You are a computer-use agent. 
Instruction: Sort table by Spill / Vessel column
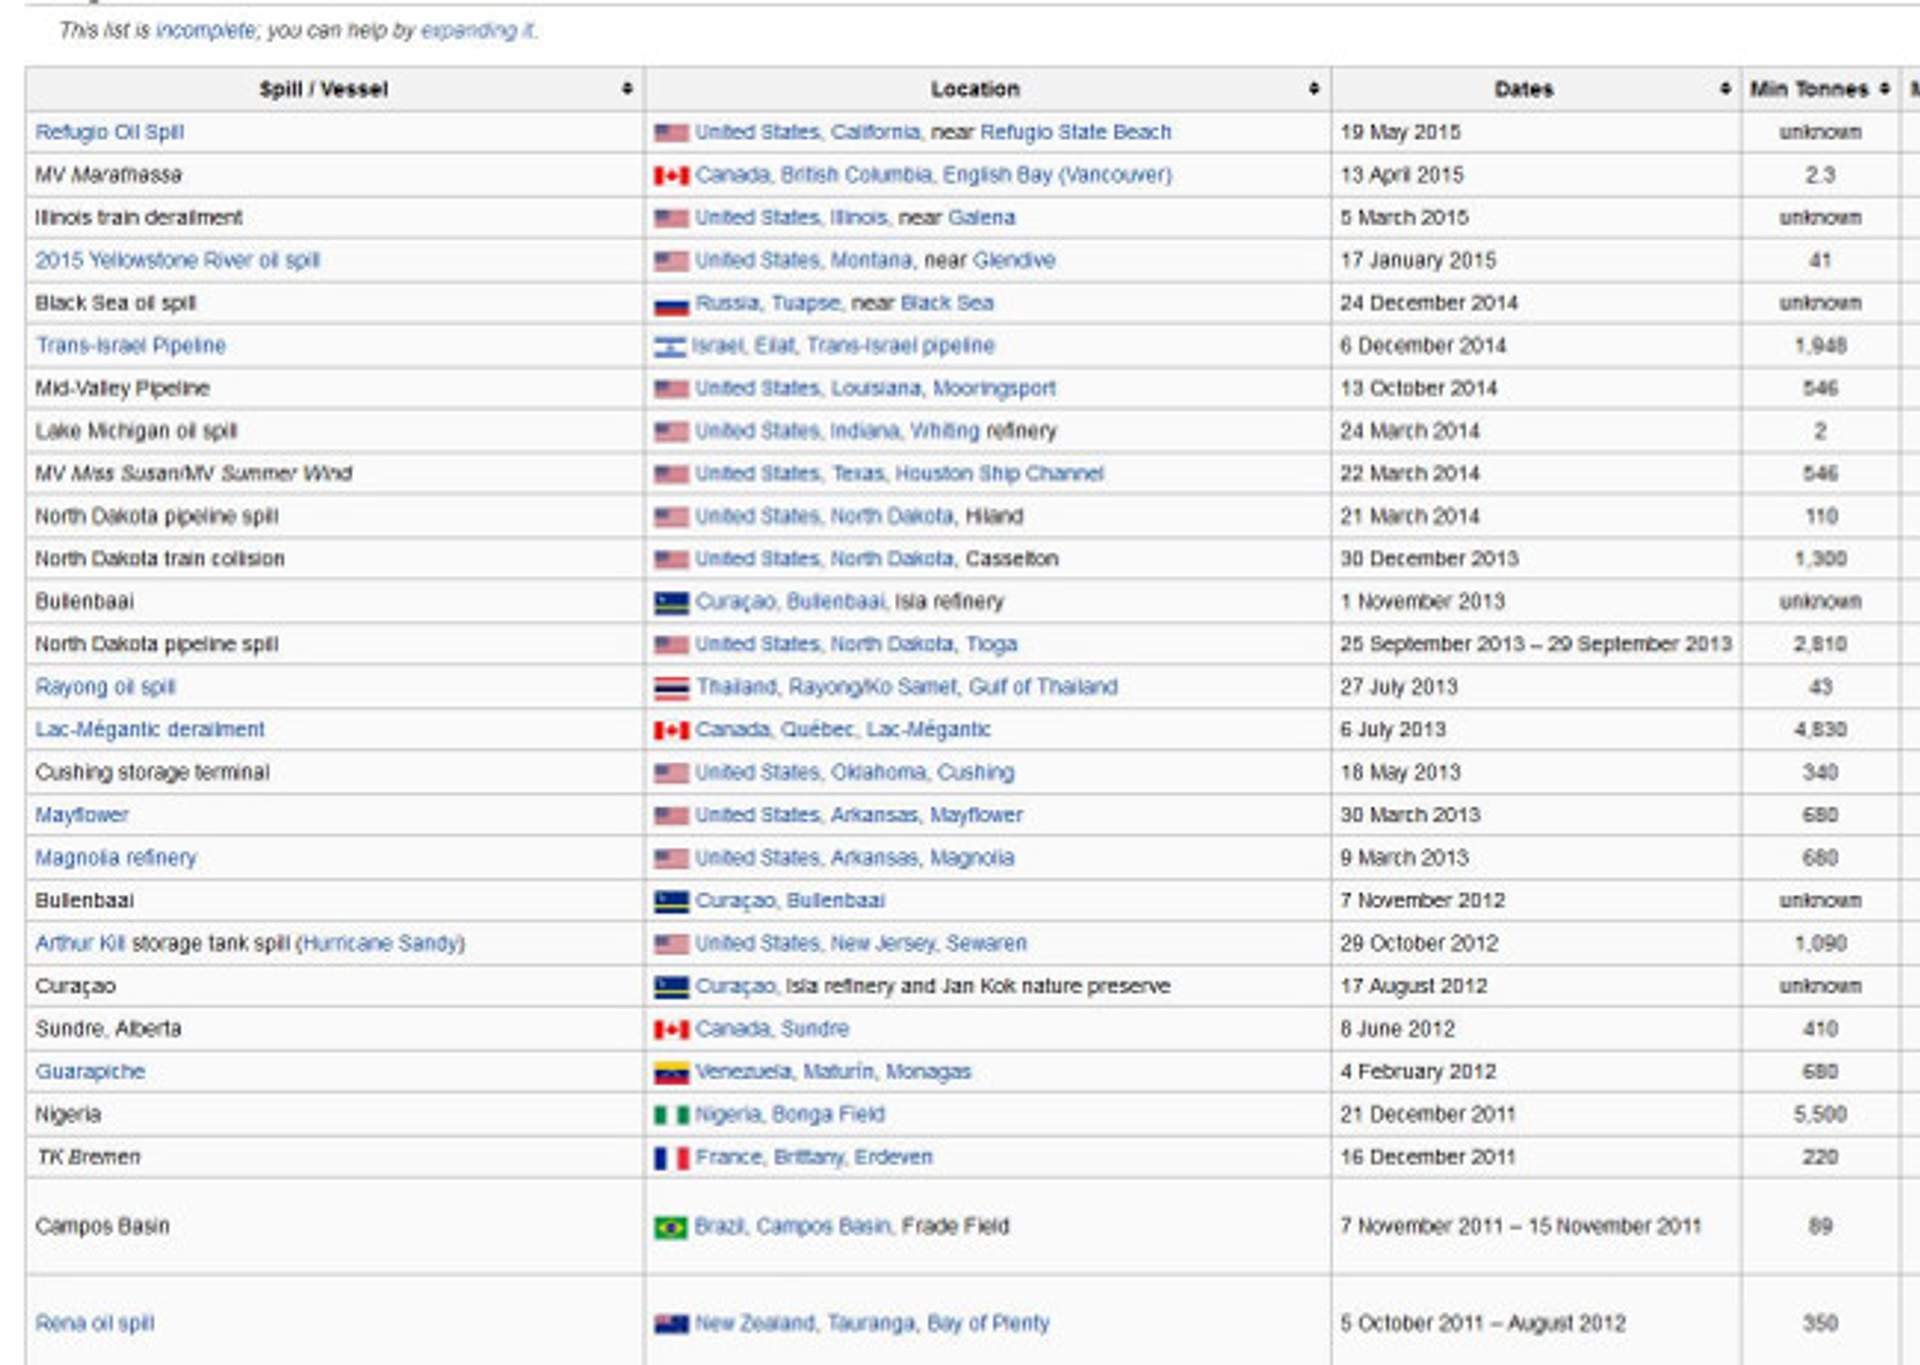coord(626,89)
